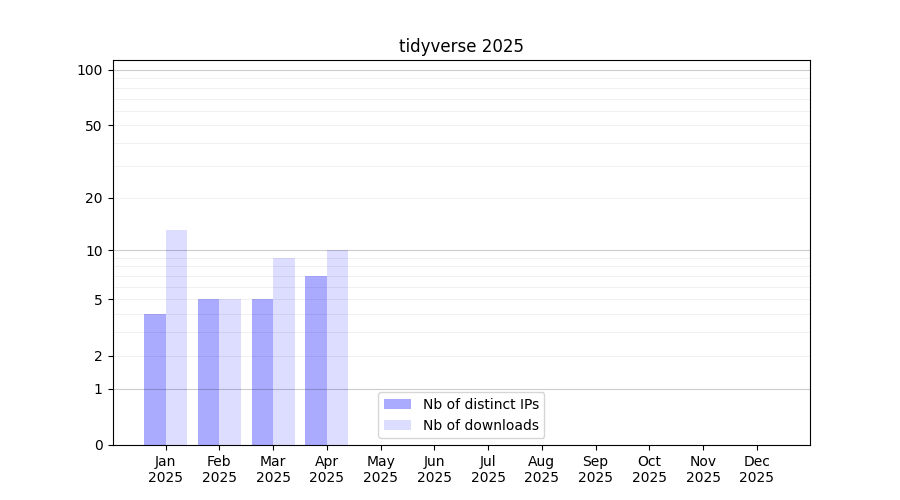Click the 'May 2025' x-axis label
This screenshot has width=900, height=500.
point(381,469)
